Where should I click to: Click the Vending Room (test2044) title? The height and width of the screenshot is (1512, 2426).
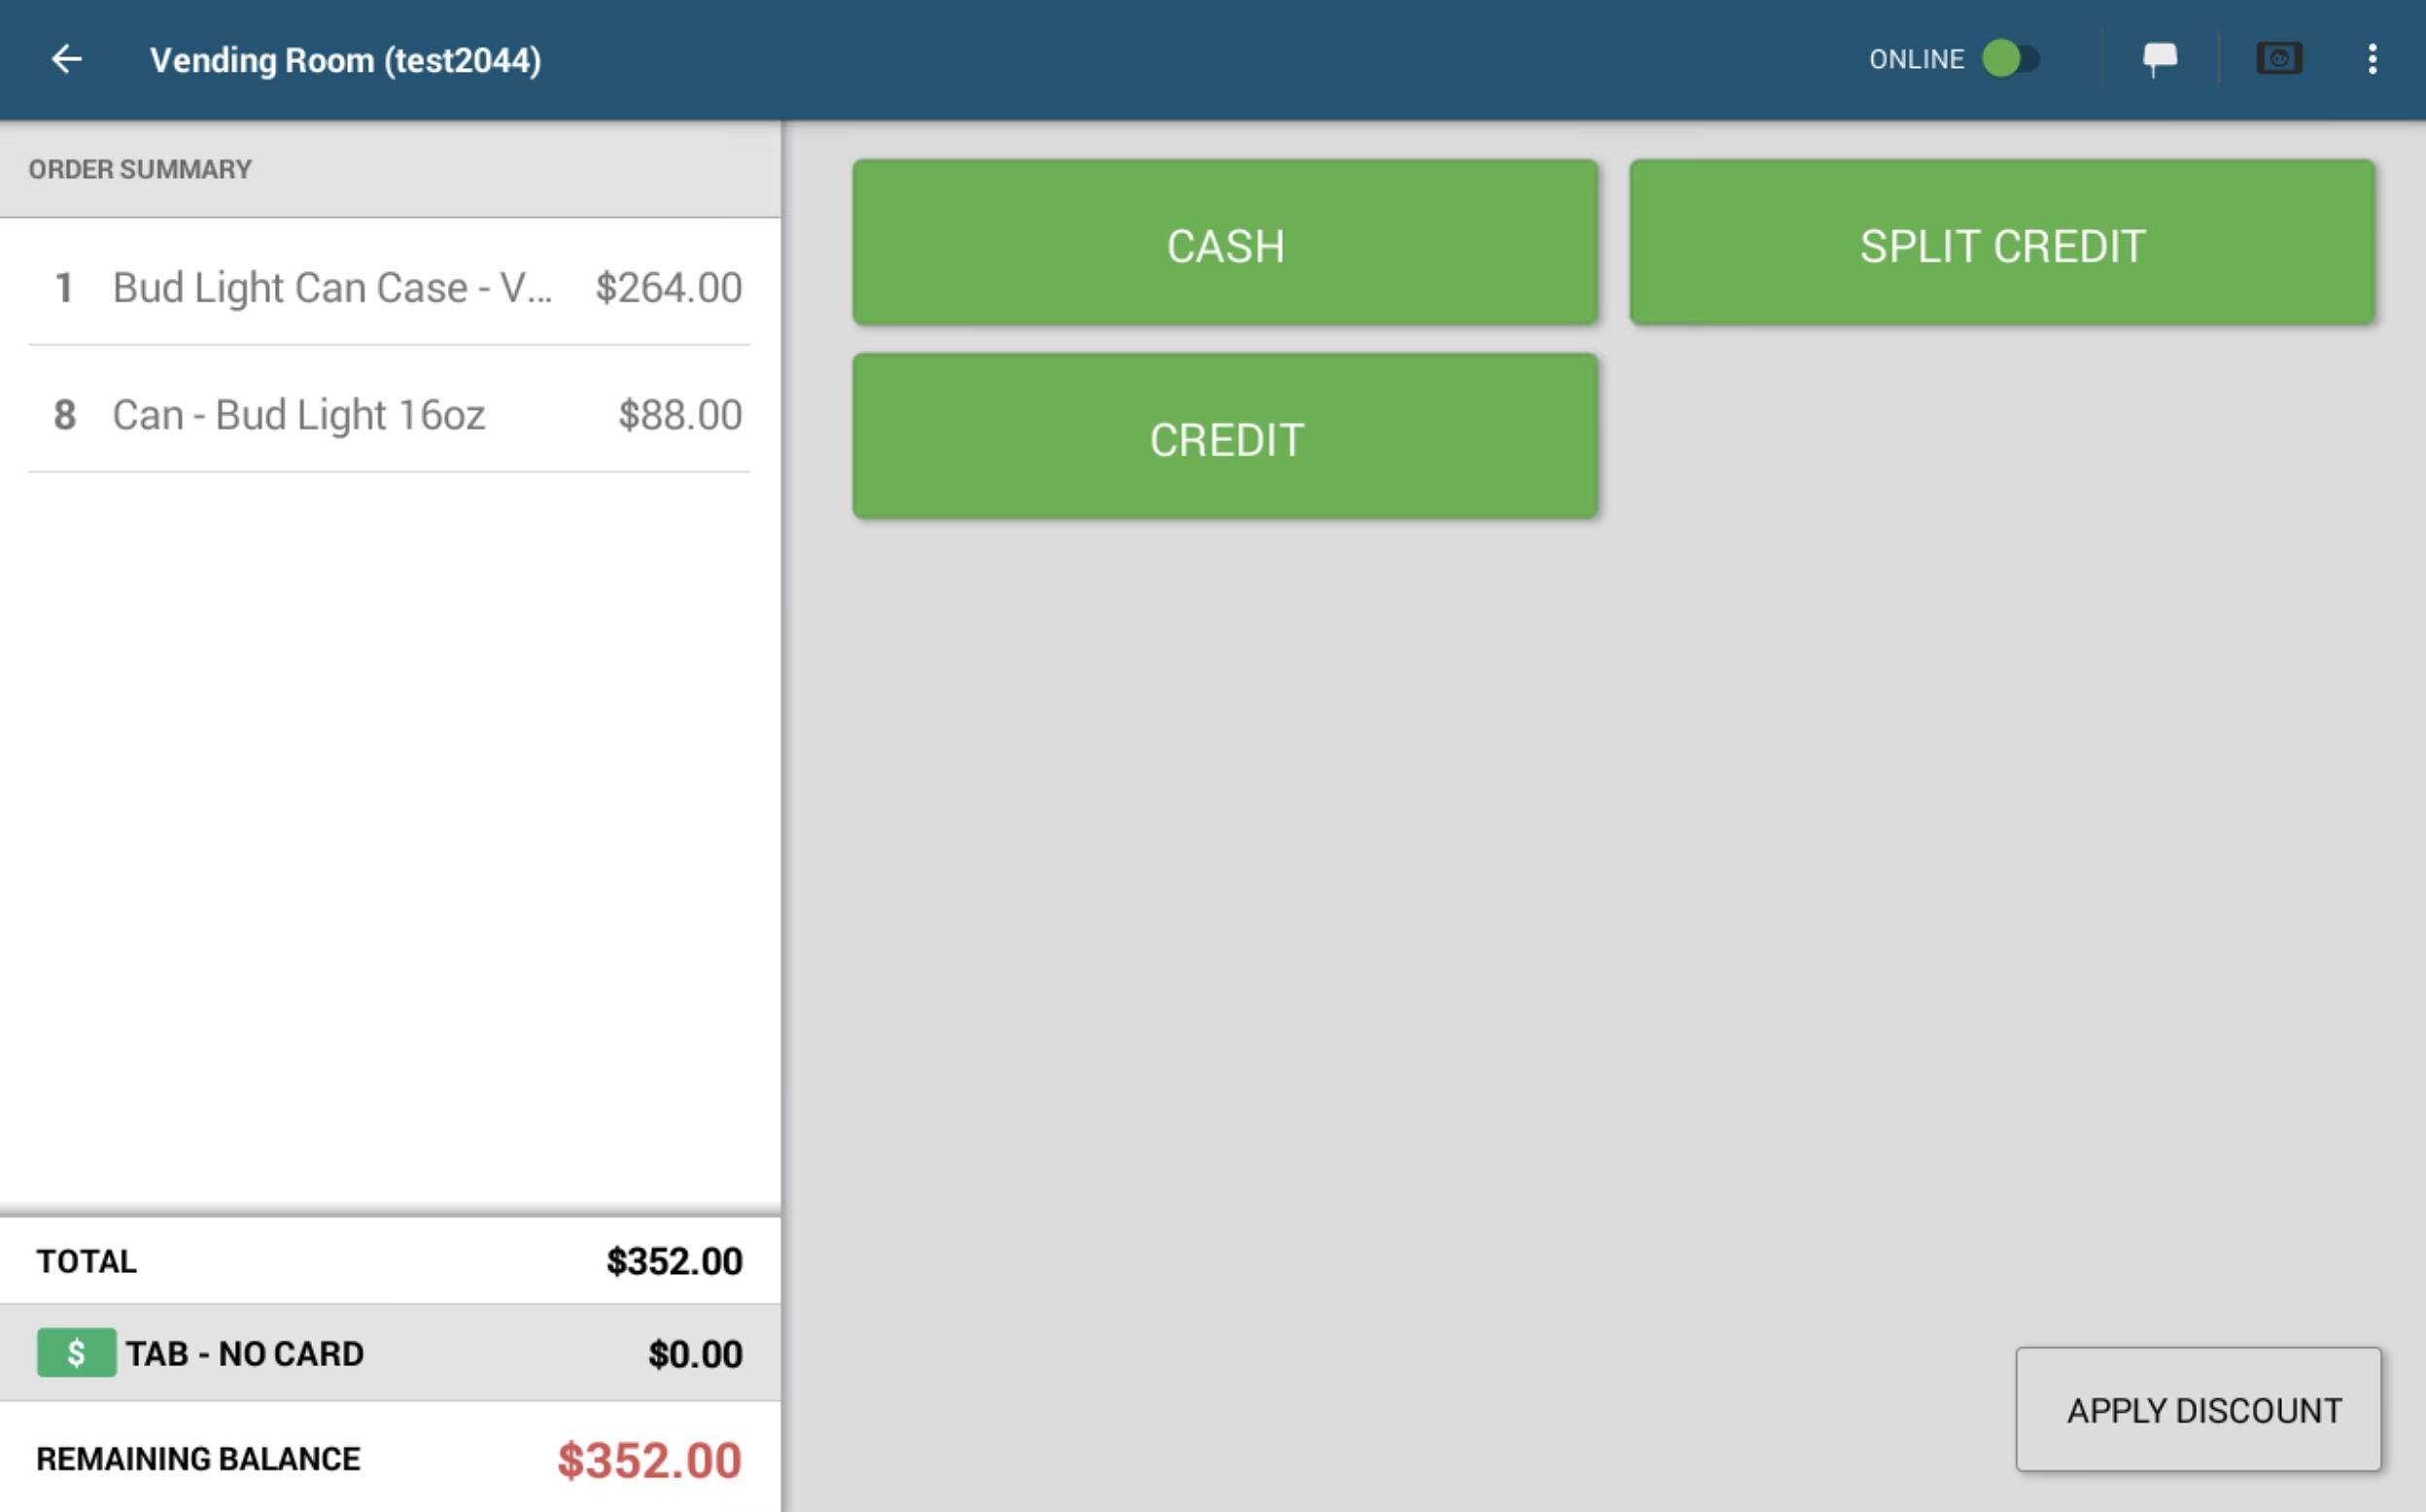pos(345,60)
